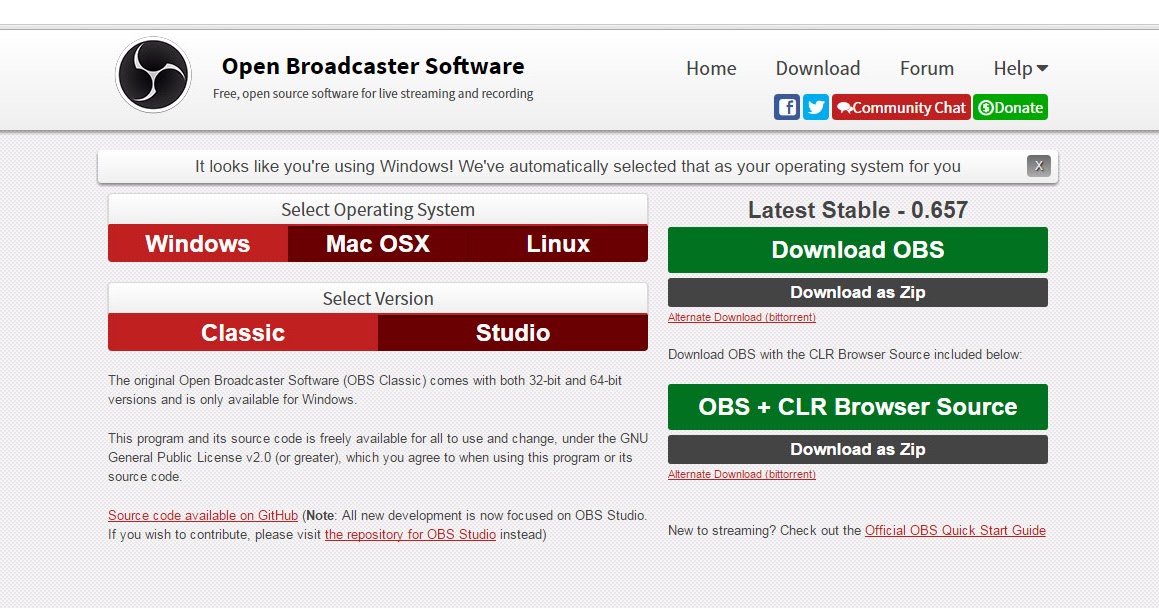Click the Download OBS button

857,250
